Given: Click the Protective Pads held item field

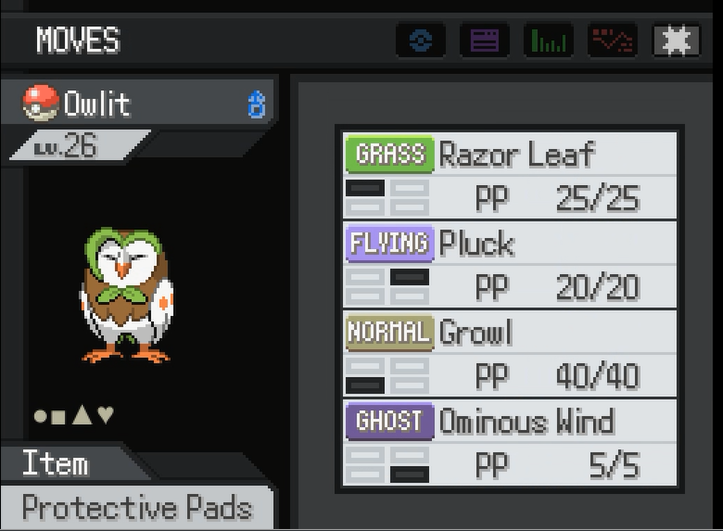Looking at the screenshot, I should coord(137,507).
